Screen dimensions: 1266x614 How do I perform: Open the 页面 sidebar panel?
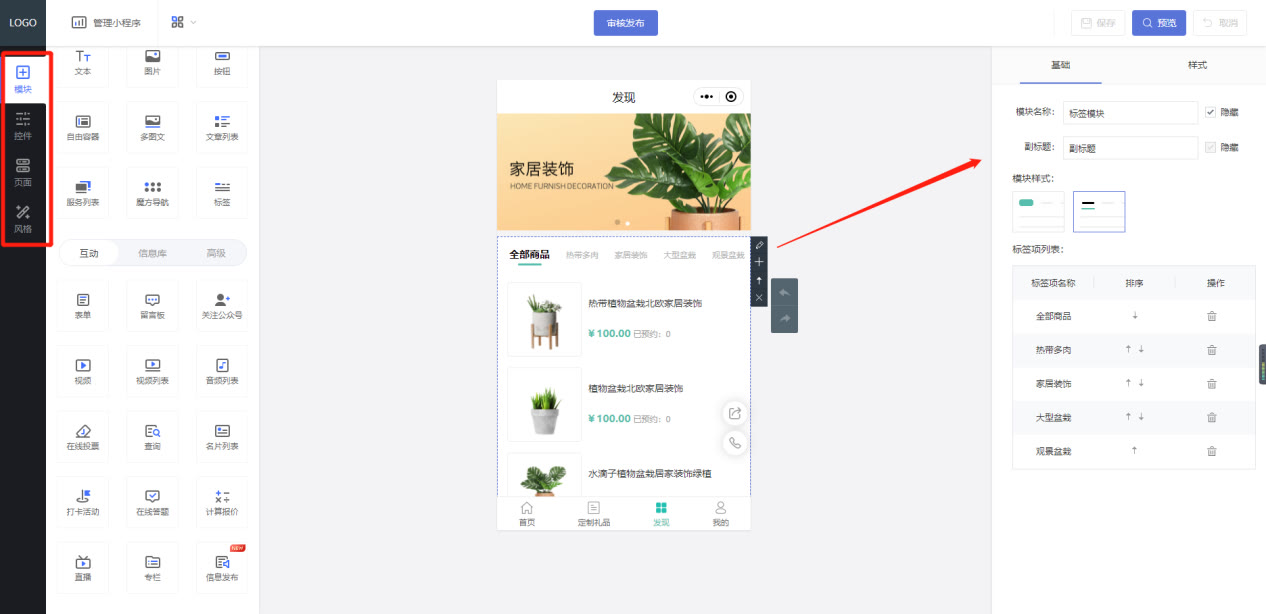tap(23, 173)
